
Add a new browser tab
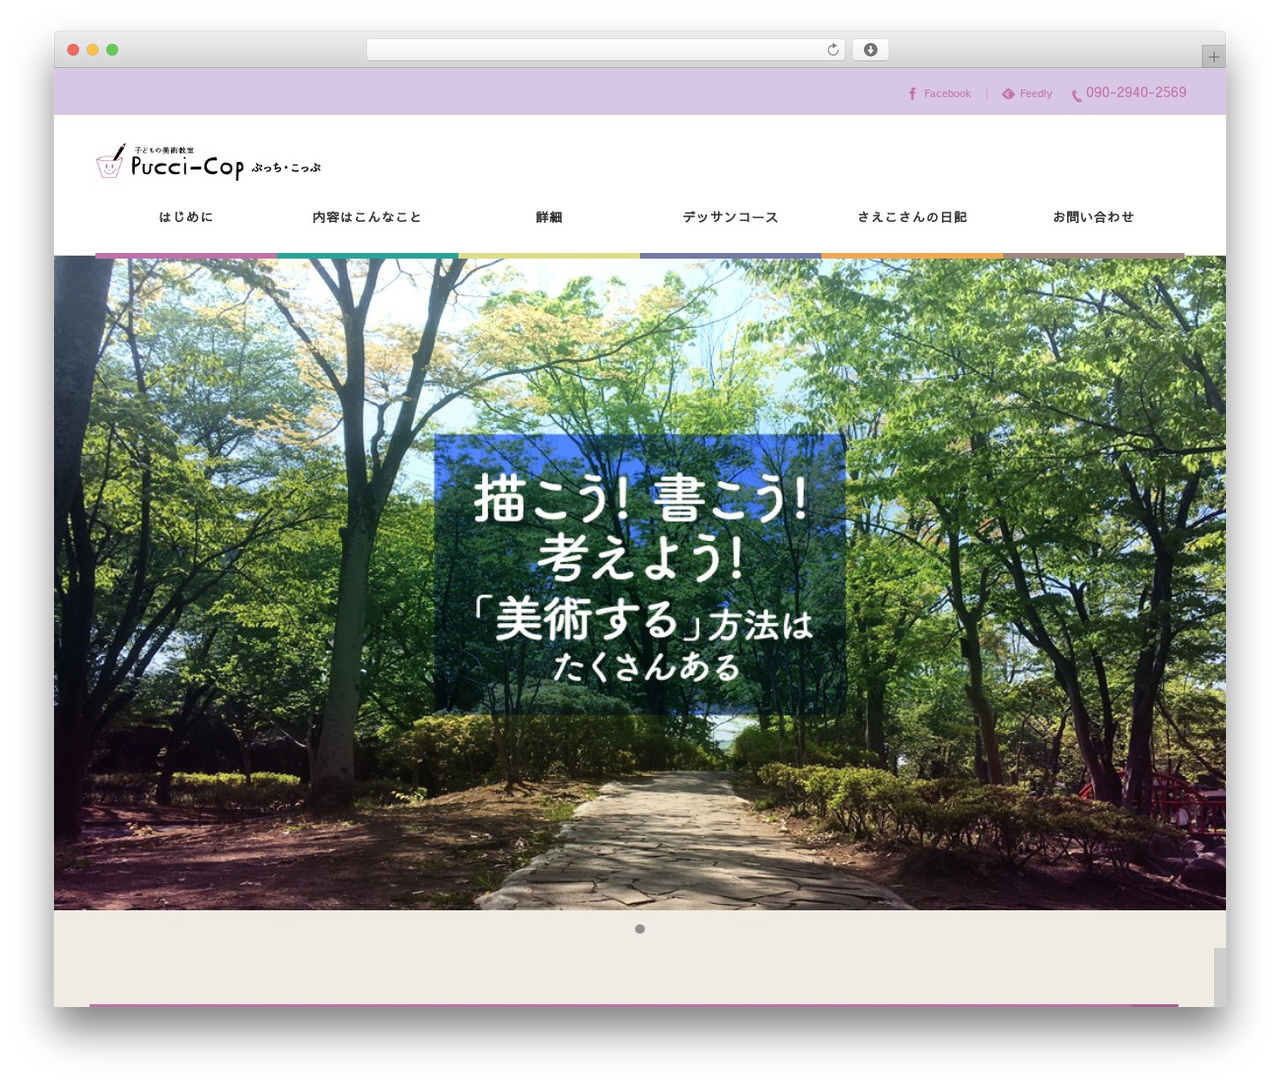[1213, 57]
